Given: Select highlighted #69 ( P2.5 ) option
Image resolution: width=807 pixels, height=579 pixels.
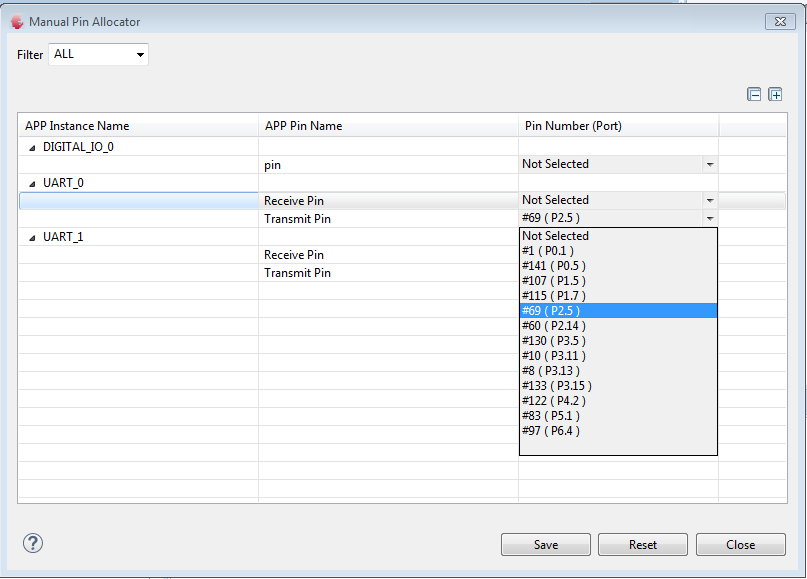Looking at the screenshot, I should (618, 310).
